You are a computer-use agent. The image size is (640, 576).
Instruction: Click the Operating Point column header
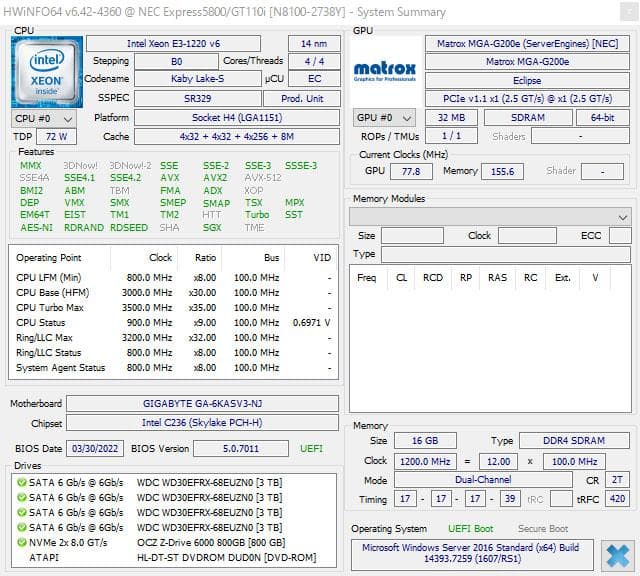[49, 258]
